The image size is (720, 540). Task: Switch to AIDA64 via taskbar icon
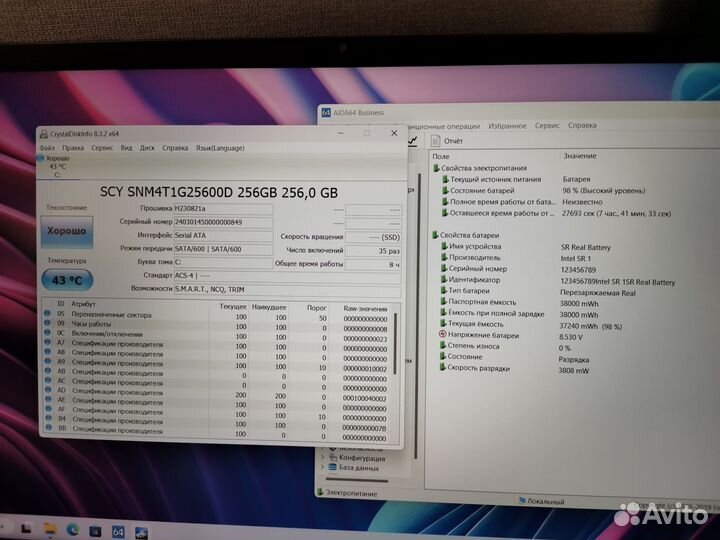[x=118, y=532]
